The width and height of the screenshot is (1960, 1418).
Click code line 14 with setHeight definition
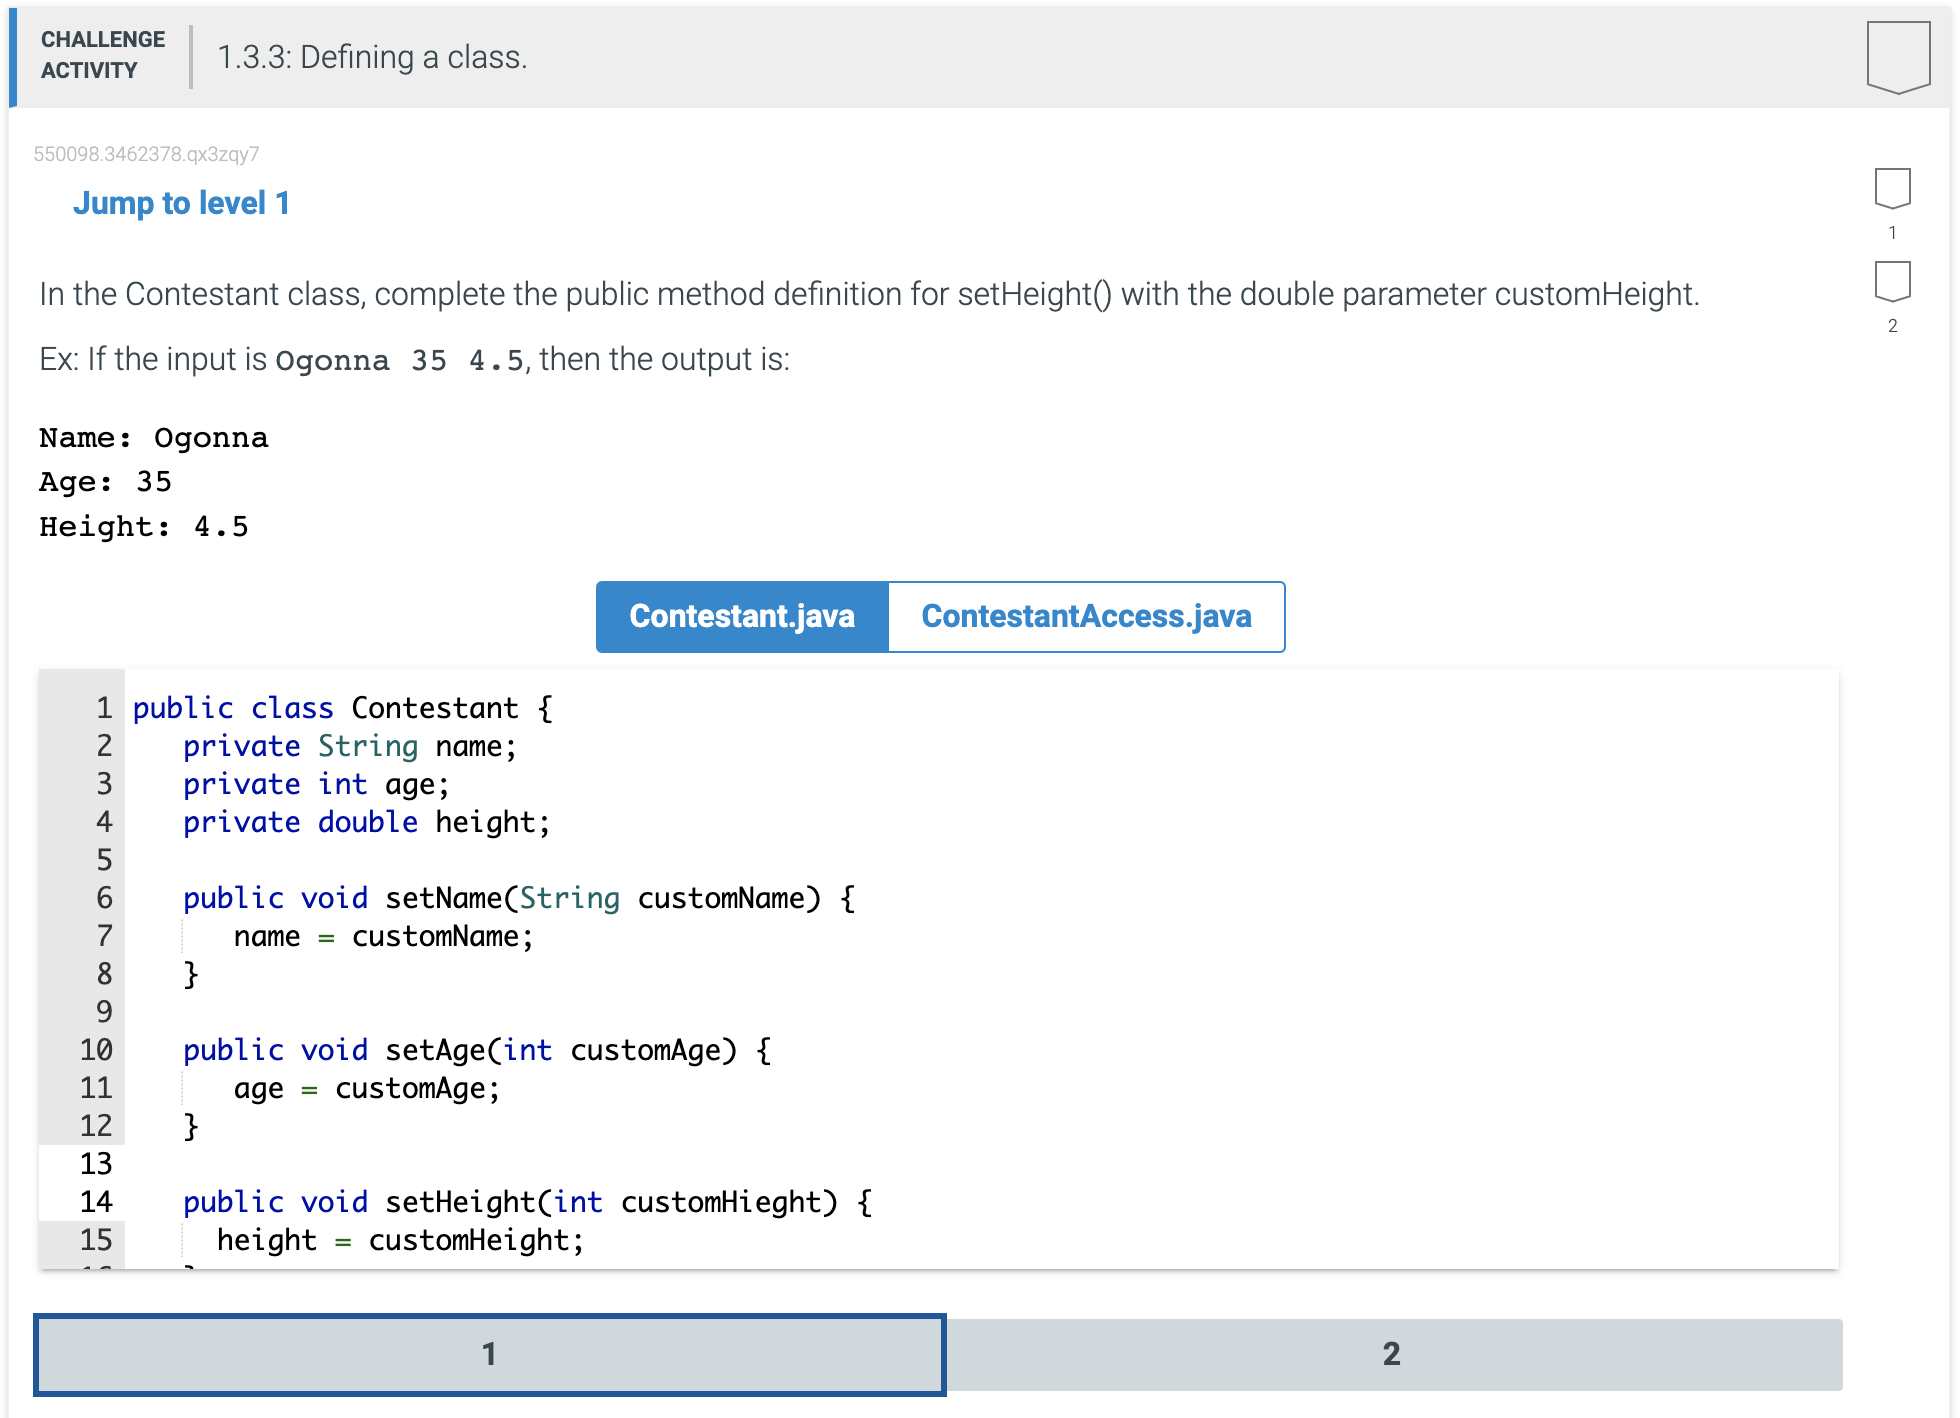pyautogui.click(x=527, y=1202)
